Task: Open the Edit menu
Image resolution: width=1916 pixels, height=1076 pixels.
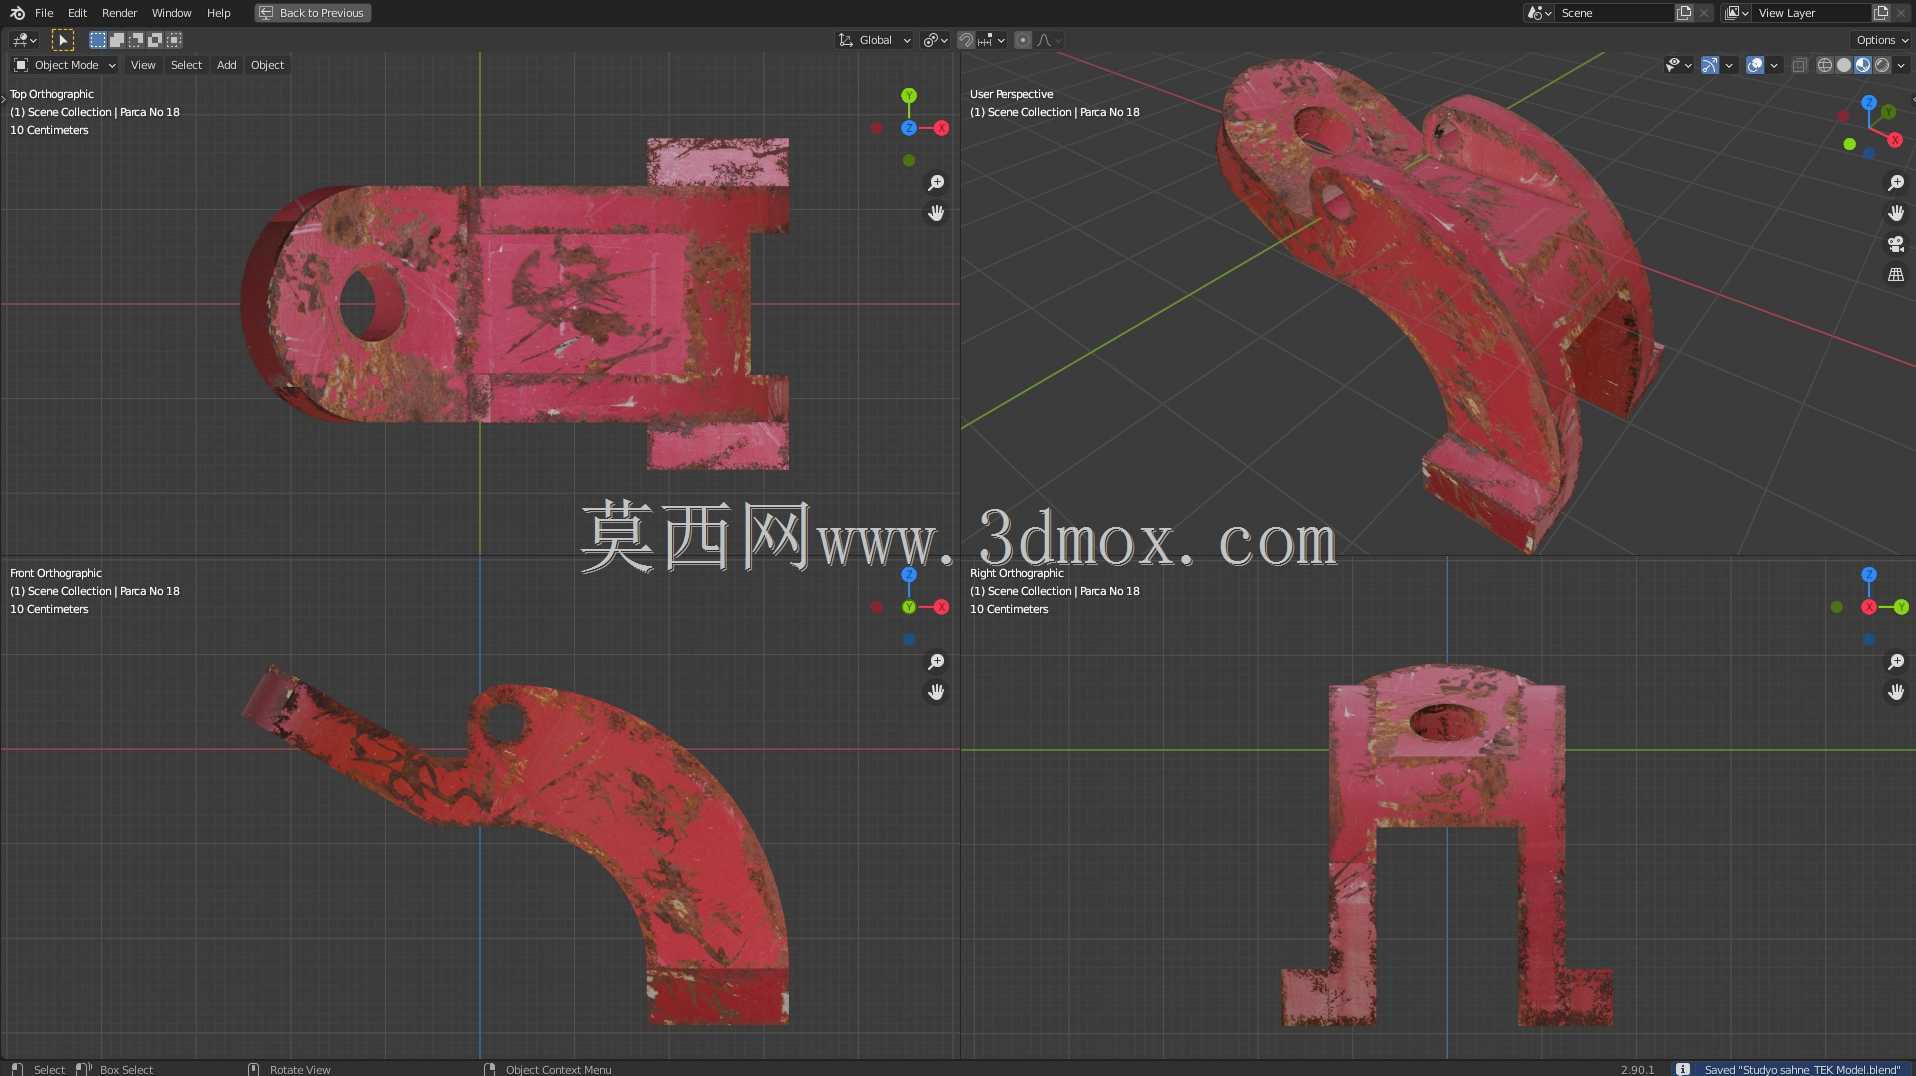Action: pos(77,13)
